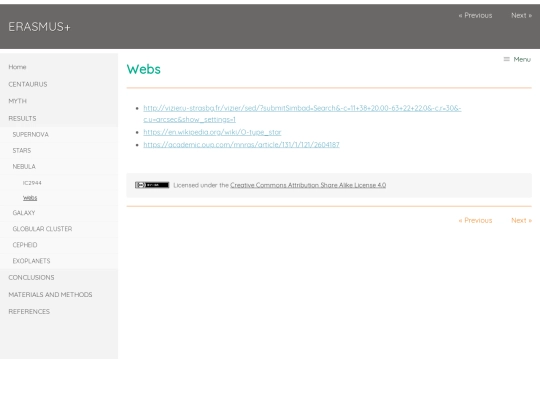Open the Wikipedia O-type star link
Viewport: 540px width, 405px height.
tap(212, 132)
